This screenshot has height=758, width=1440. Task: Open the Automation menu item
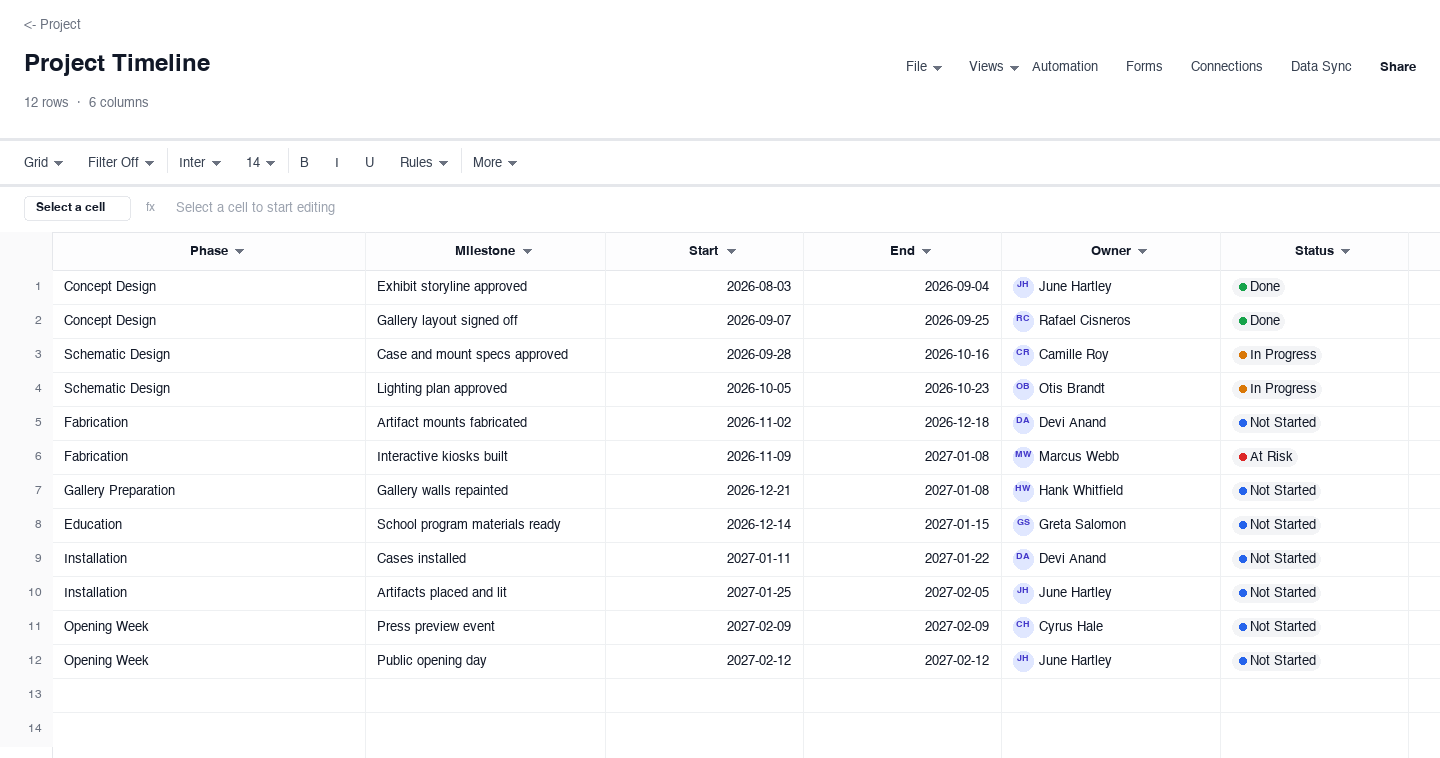[x=1065, y=67]
